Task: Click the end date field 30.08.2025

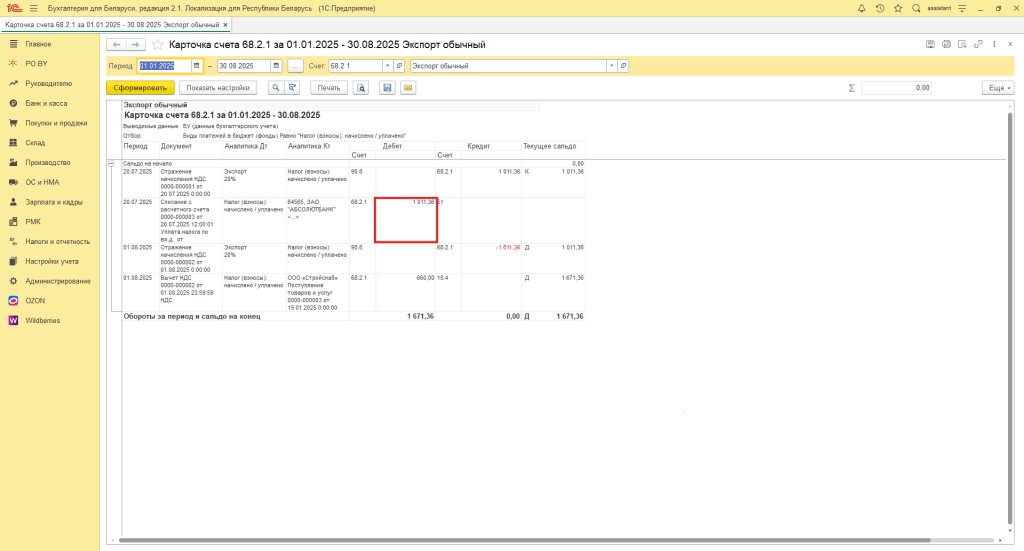Action: (x=244, y=66)
